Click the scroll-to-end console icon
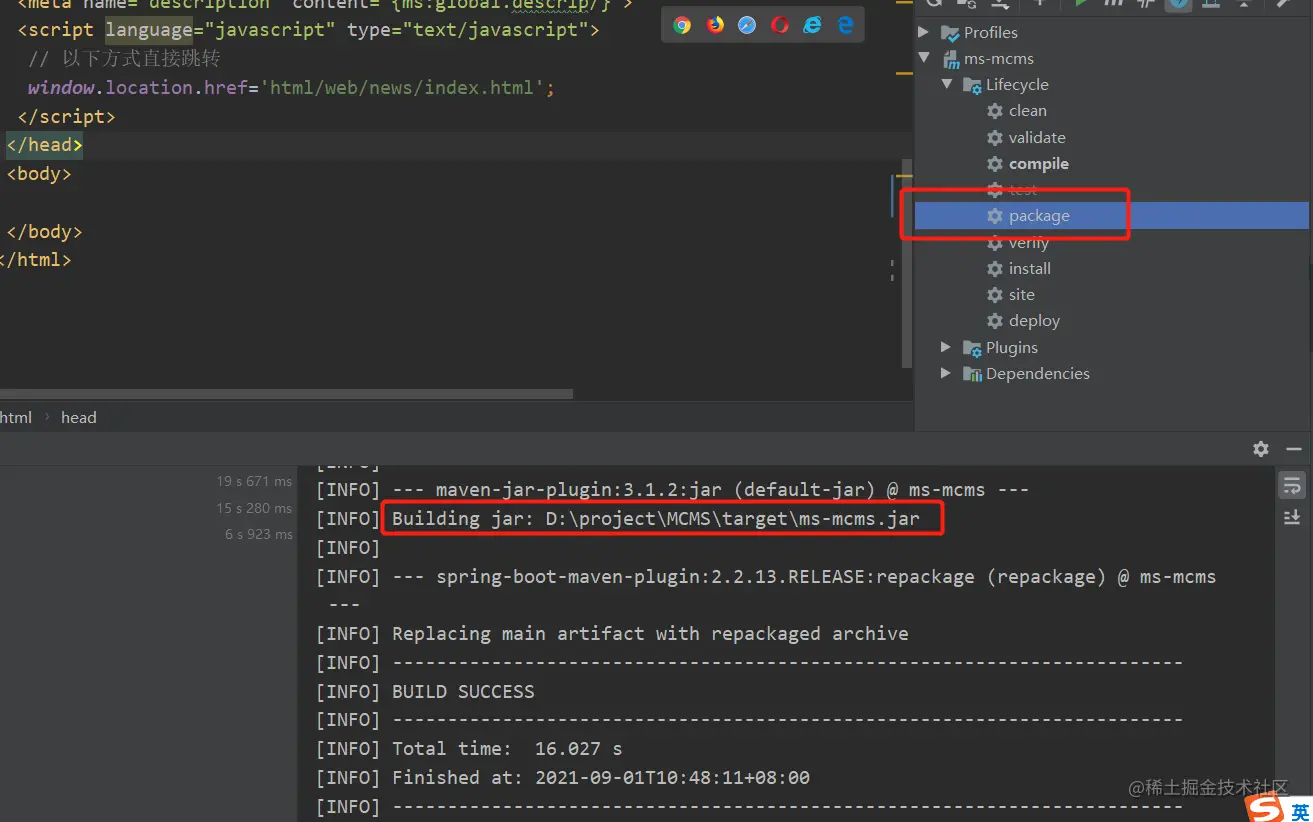The width and height of the screenshot is (1313, 822). tap(1292, 517)
